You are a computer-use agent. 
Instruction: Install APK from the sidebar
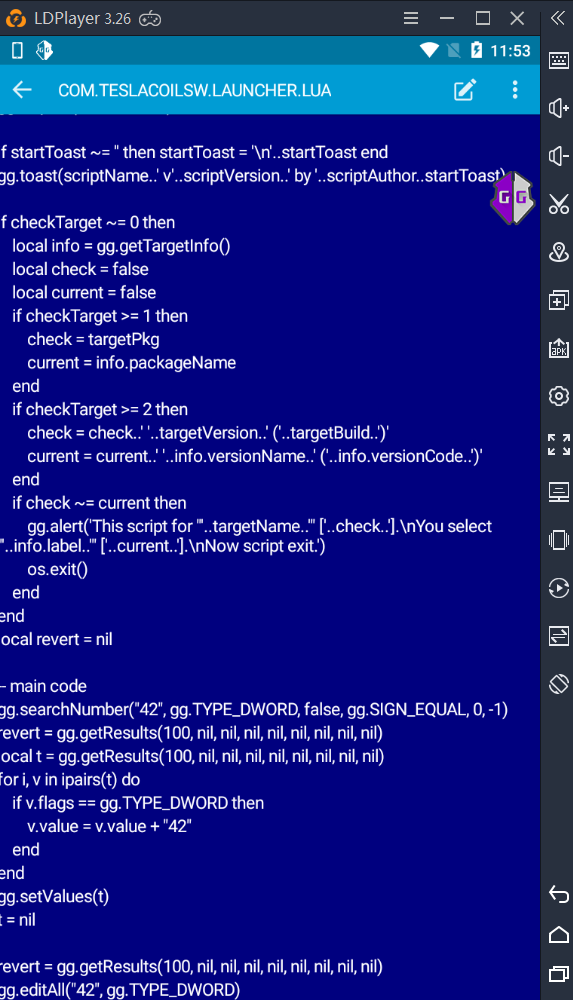click(x=559, y=348)
